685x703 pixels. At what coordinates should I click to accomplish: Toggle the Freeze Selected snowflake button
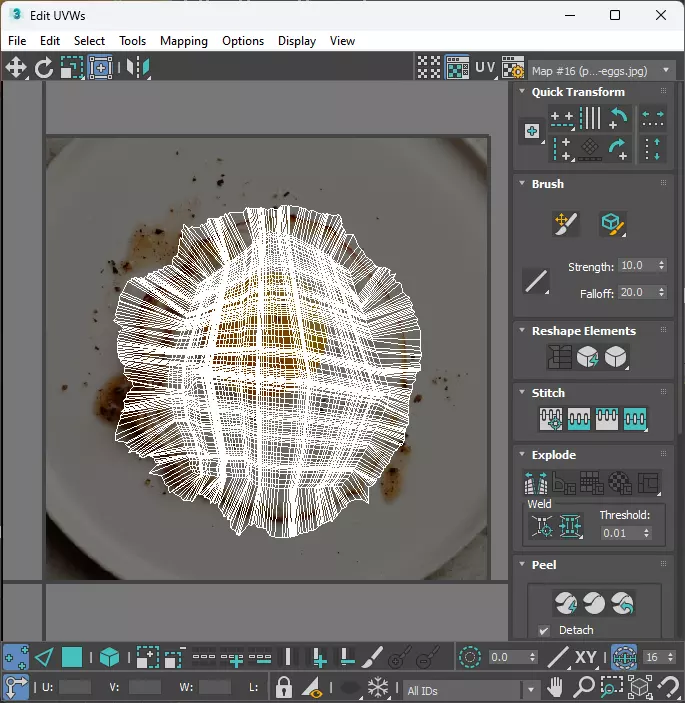coord(378,687)
